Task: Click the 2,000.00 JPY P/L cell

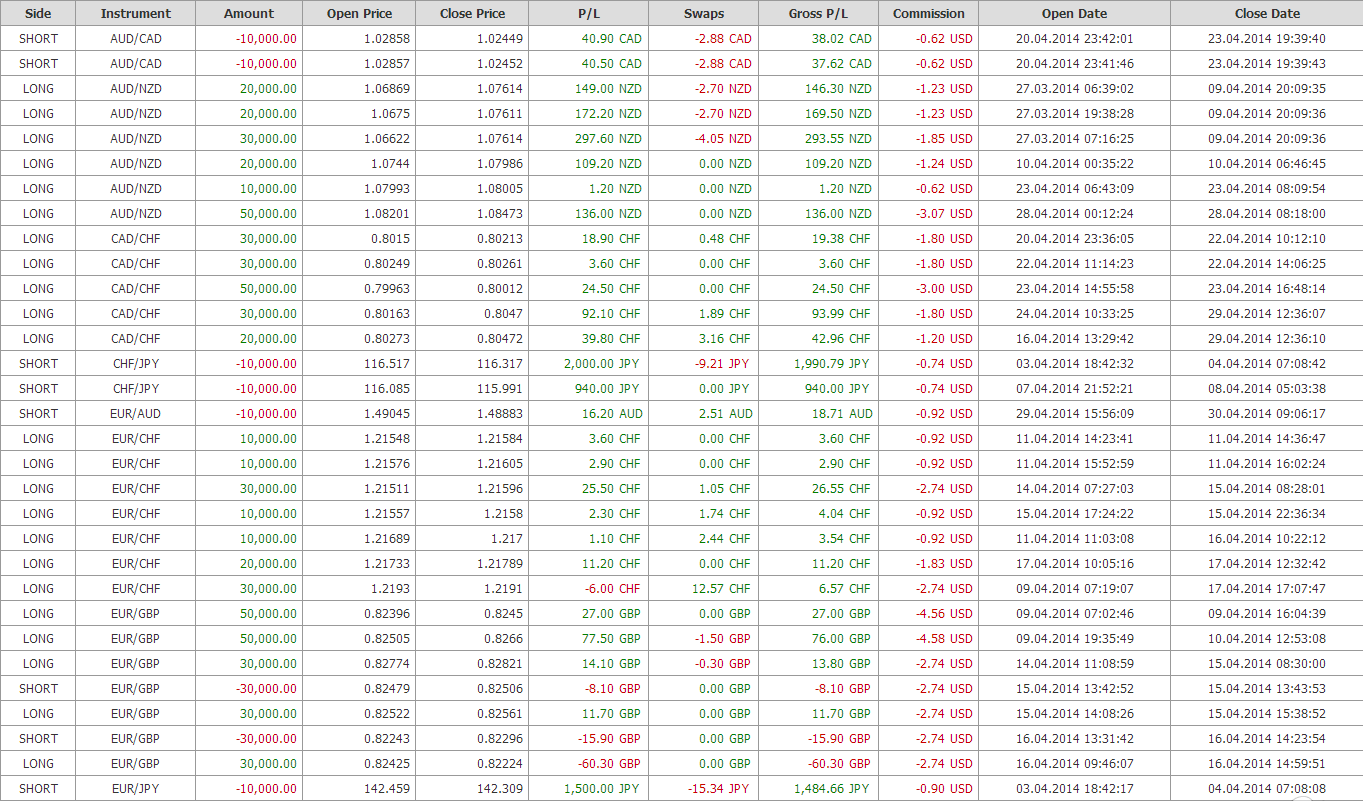Action: point(601,363)
